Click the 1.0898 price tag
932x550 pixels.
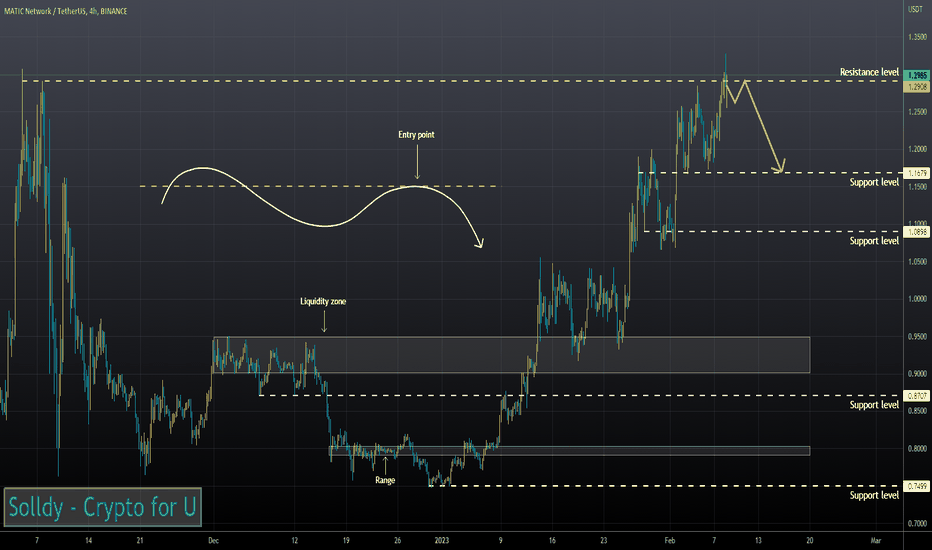(x=917, y=232)
